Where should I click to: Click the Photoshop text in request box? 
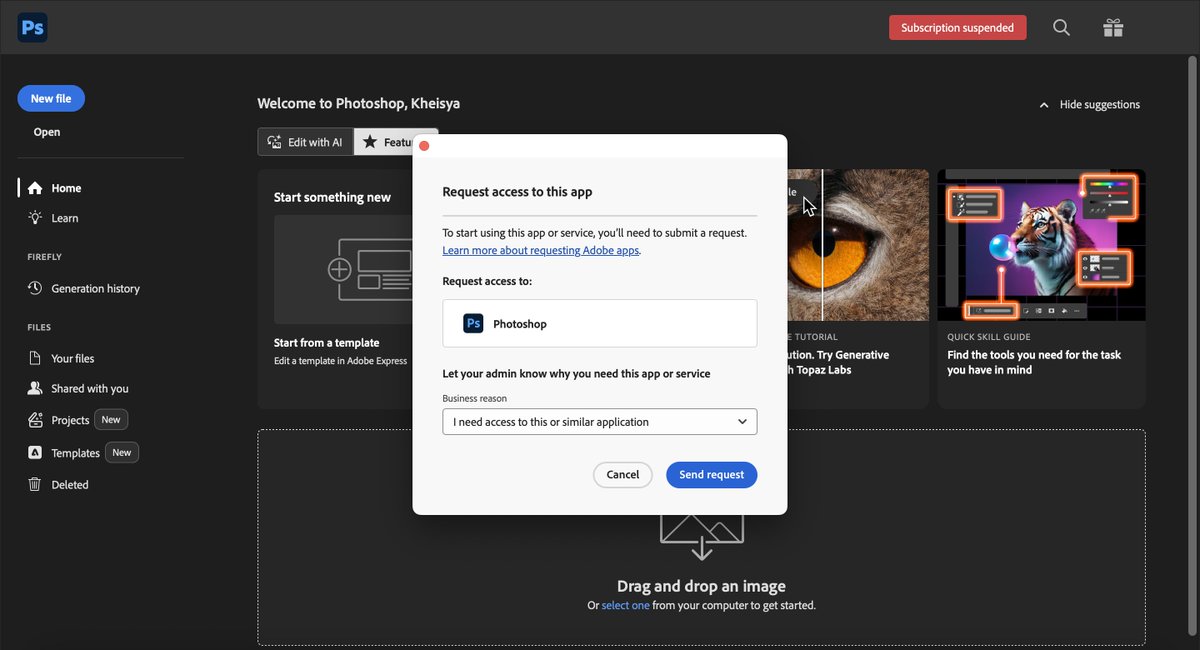point(520,324)
